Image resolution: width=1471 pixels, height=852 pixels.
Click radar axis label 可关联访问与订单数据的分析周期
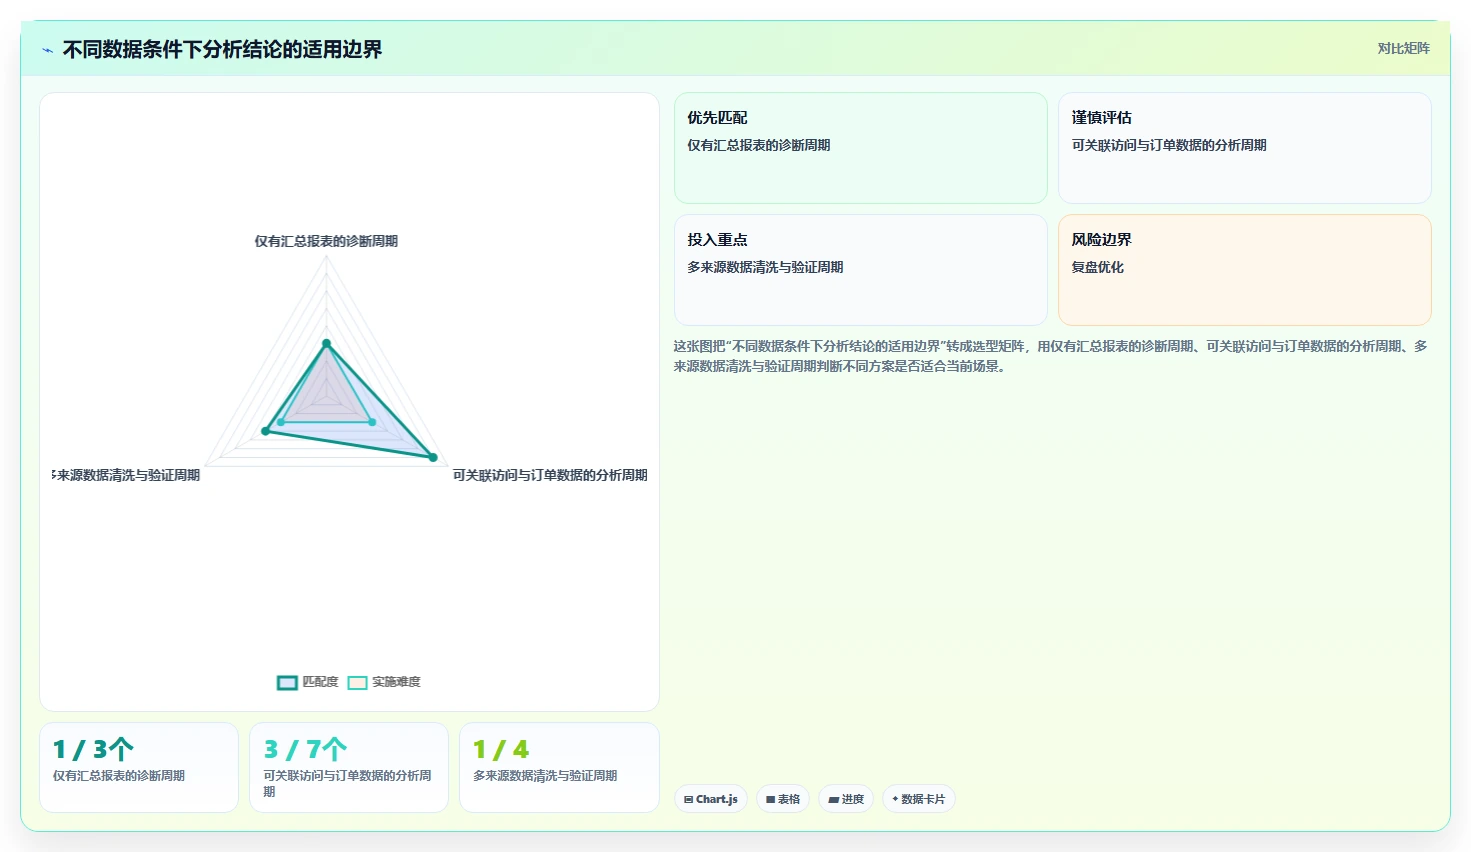pyautogui.click(x=550, y=475)
